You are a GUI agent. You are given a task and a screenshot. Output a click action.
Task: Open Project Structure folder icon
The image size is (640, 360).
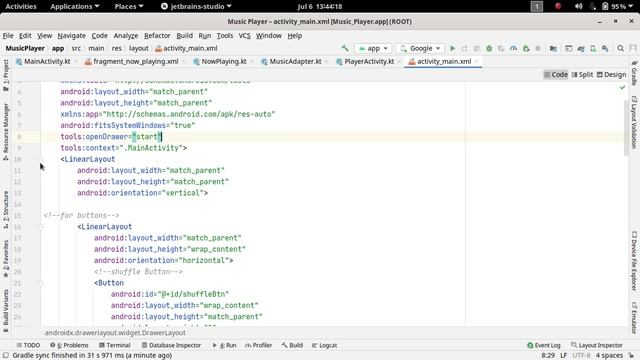pyautogui.click(x=553, y=48)
